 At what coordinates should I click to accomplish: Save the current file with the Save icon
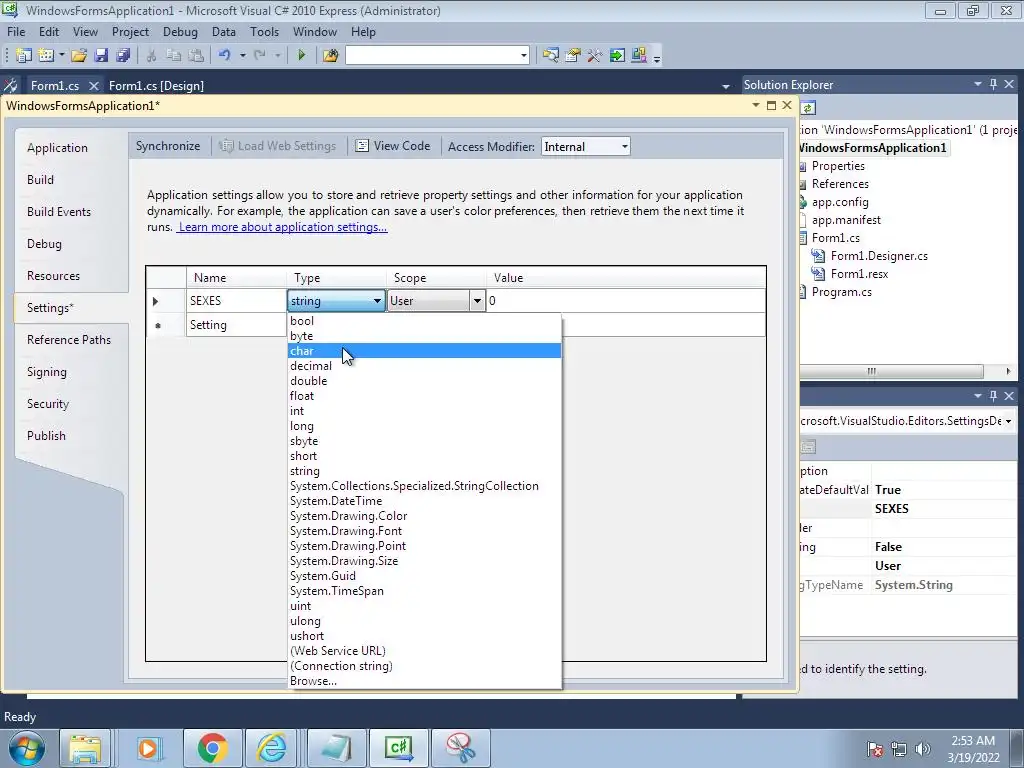point(101,56)
